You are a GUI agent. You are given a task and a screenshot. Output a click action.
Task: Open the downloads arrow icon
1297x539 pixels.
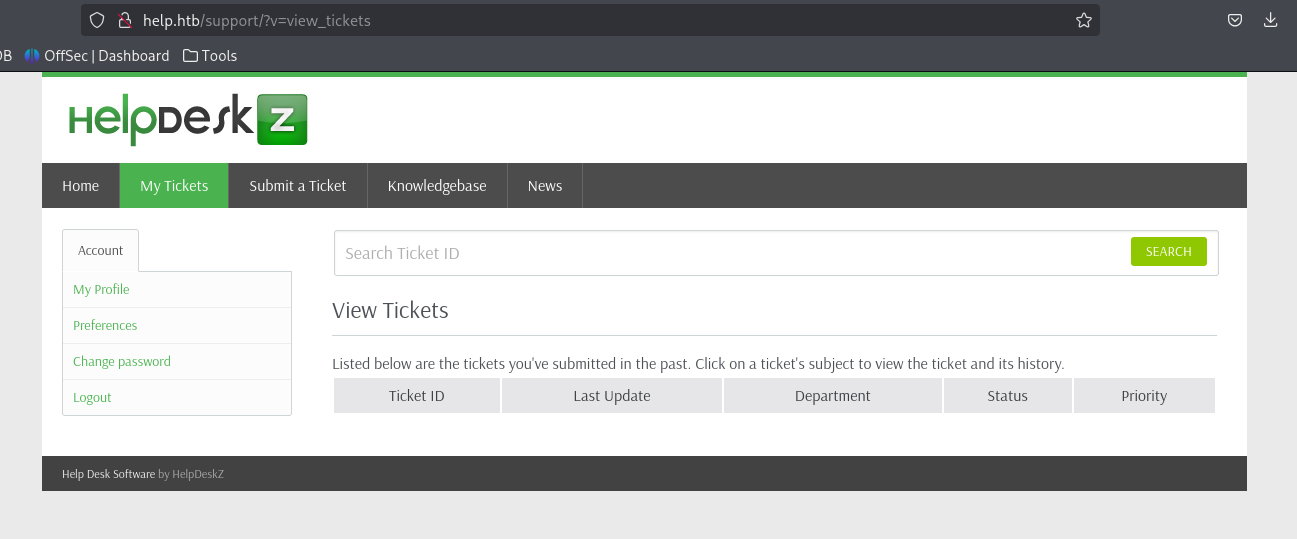click(1271, 20)
